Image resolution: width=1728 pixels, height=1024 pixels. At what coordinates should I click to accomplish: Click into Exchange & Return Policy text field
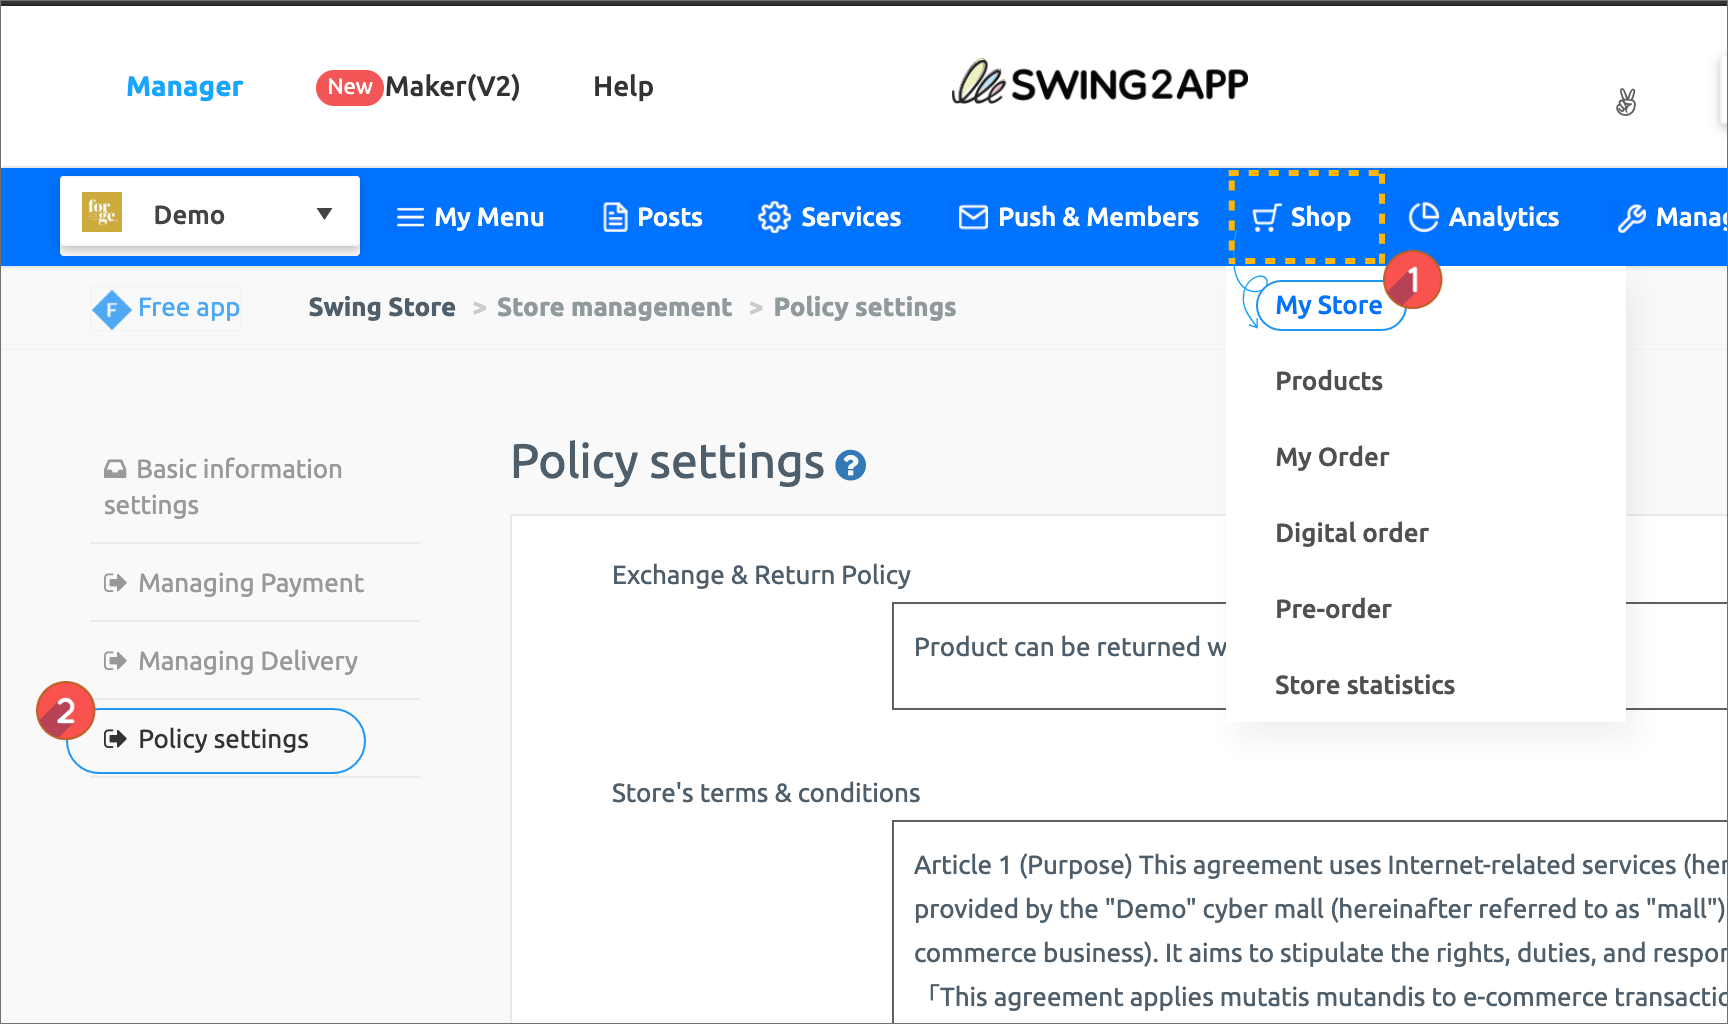pos(1060,655)
